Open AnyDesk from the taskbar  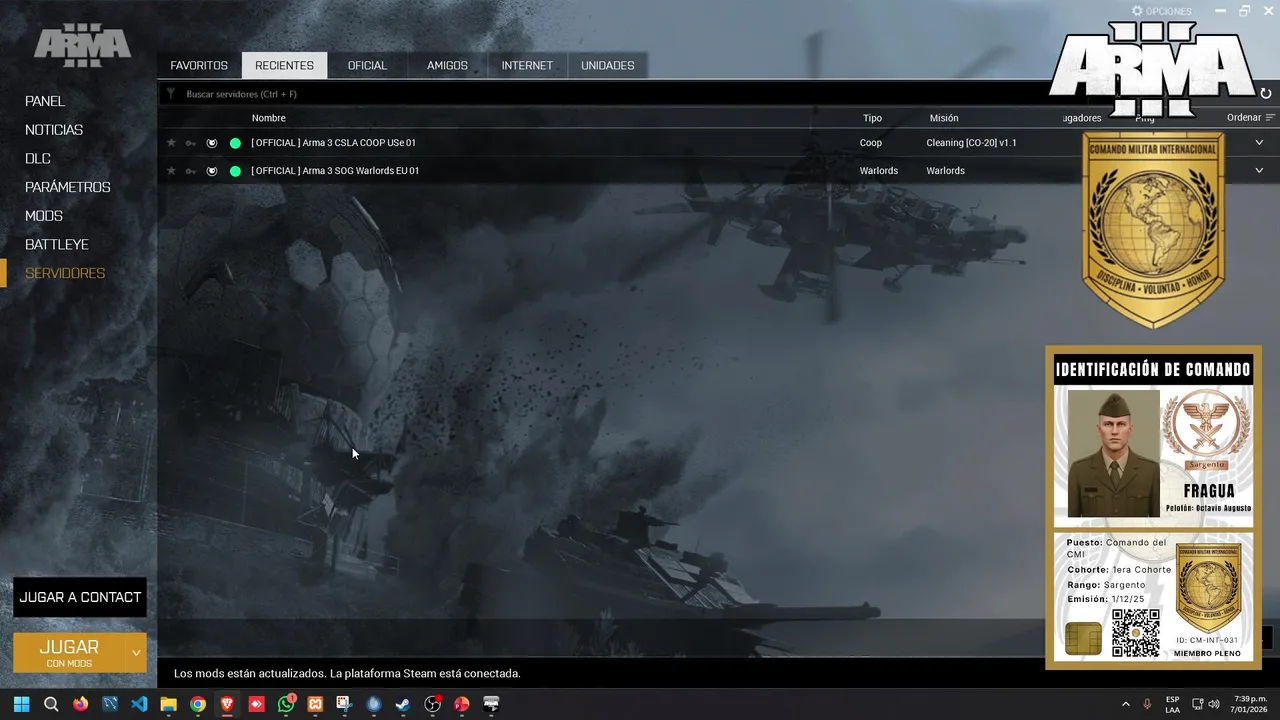point(257,704)
